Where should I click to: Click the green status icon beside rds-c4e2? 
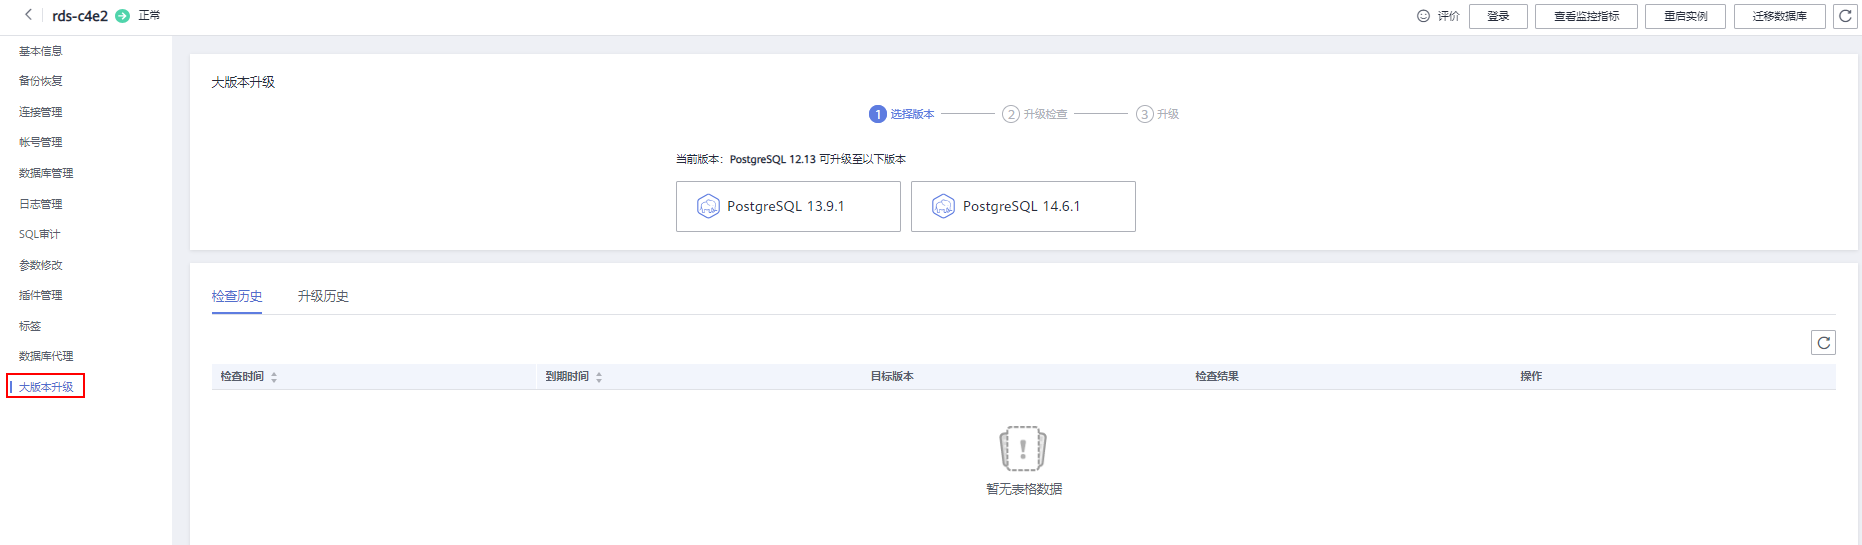[122, 16]
